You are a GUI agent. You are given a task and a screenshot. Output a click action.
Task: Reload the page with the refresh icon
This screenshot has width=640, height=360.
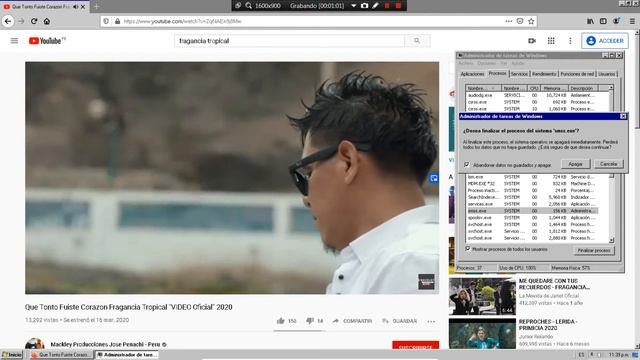click(34, 21)
